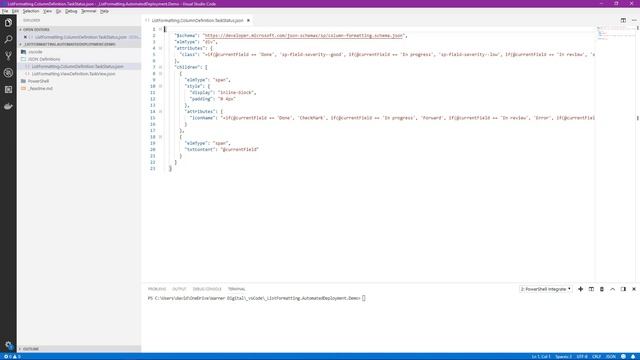Open the Selection menu
The image size is (640, 360).
(31, 11)
